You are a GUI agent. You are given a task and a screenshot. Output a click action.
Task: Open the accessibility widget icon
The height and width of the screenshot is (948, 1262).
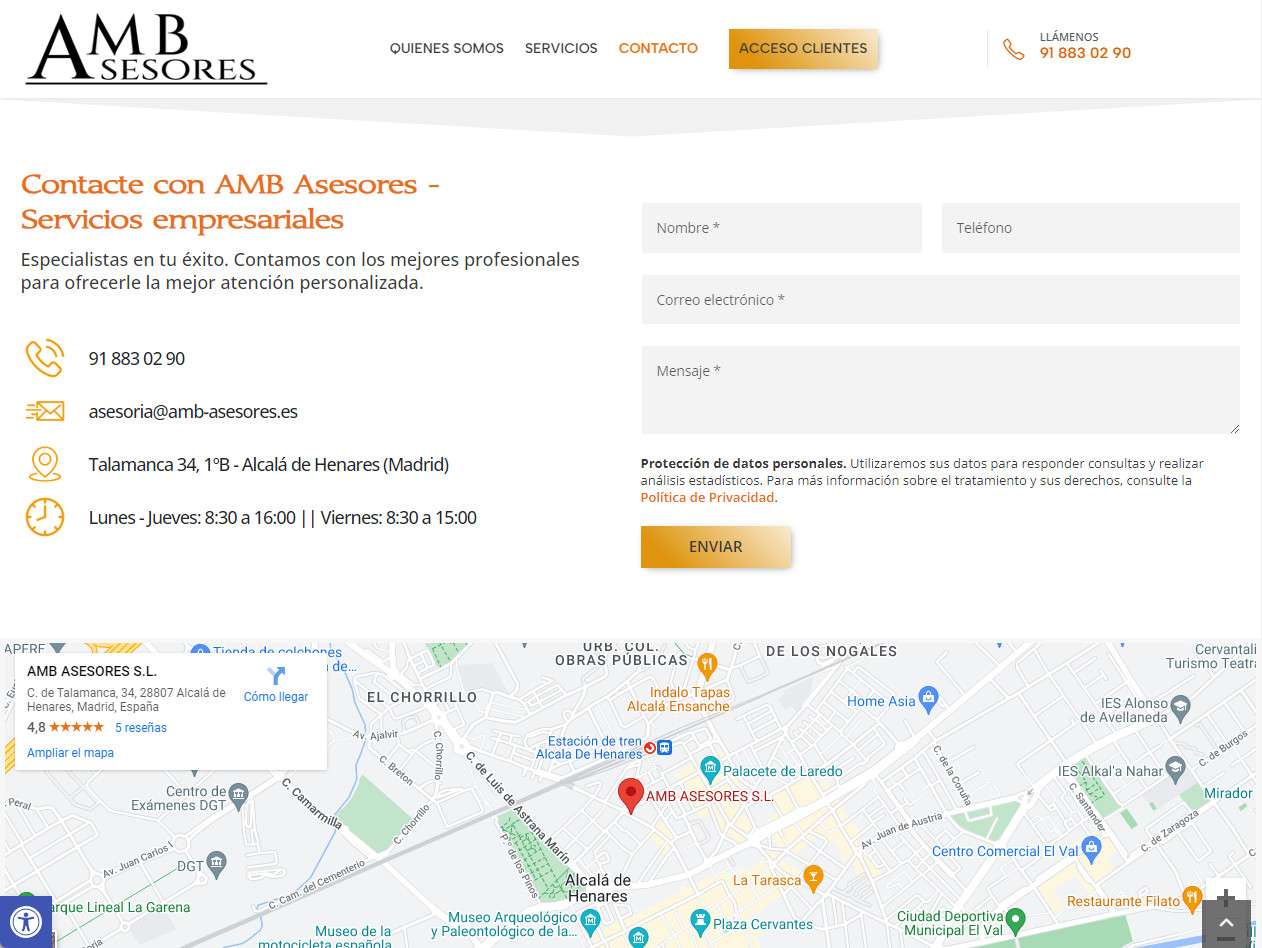point(24,920)
